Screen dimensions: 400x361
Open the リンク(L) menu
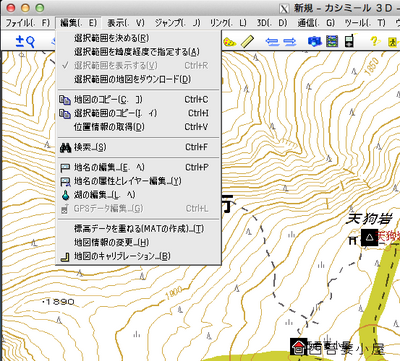(x=228, y=23)
